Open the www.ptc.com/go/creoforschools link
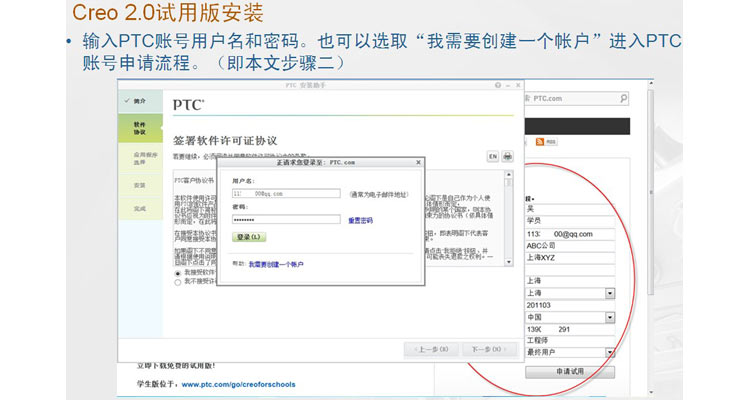The height and width of the screenshot is (400, 749). click(238, 384)
